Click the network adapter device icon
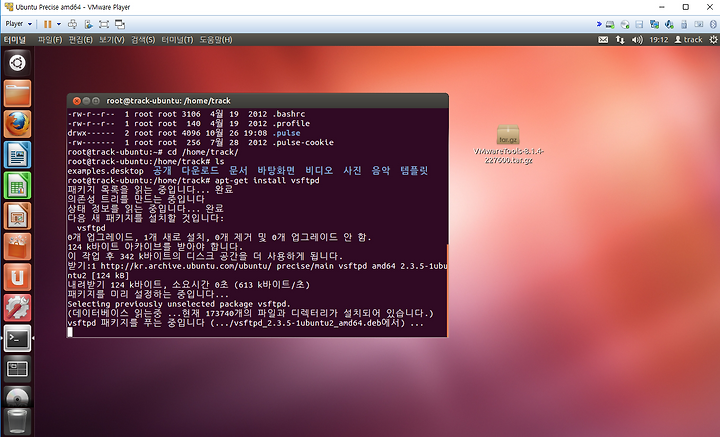 (654, 24)
